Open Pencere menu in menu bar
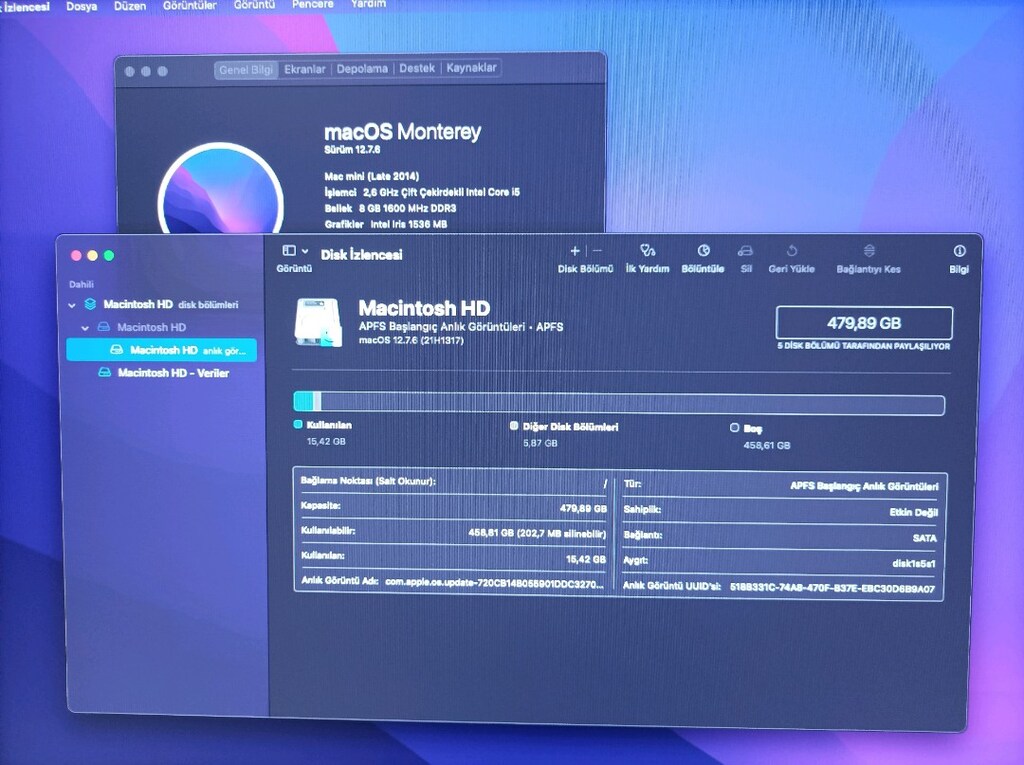Viewport: 1024px width, 765px height. click(x=313, y=4)
